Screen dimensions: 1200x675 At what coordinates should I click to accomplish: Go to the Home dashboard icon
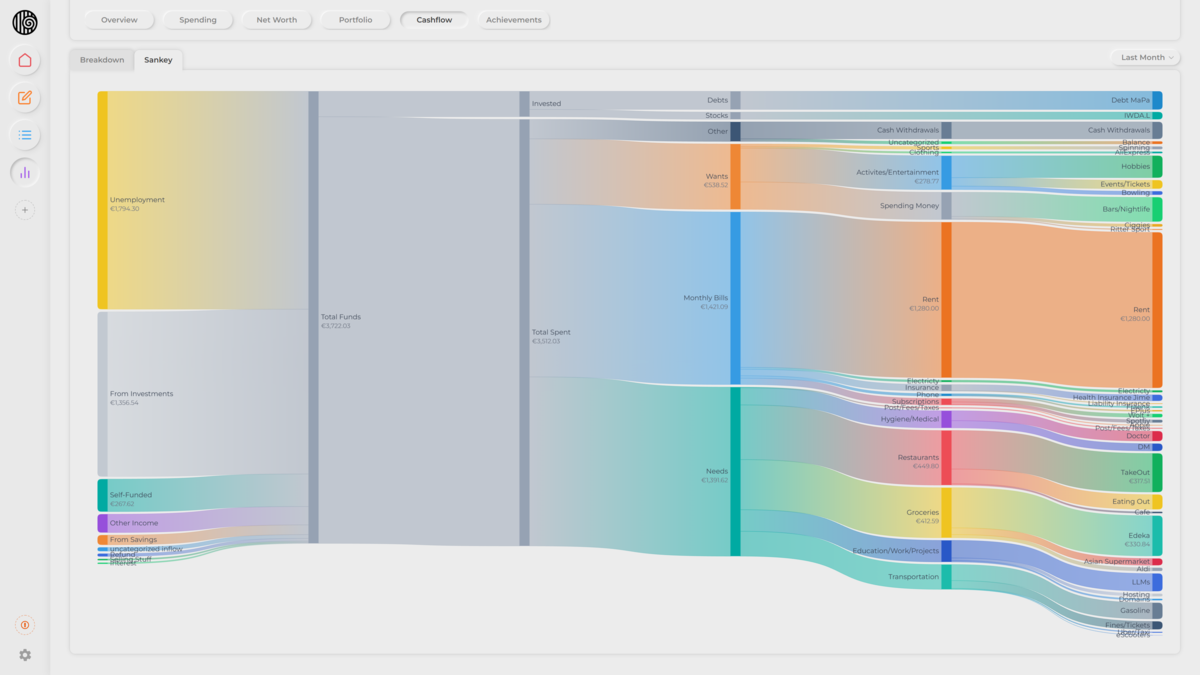click(25, 60)
